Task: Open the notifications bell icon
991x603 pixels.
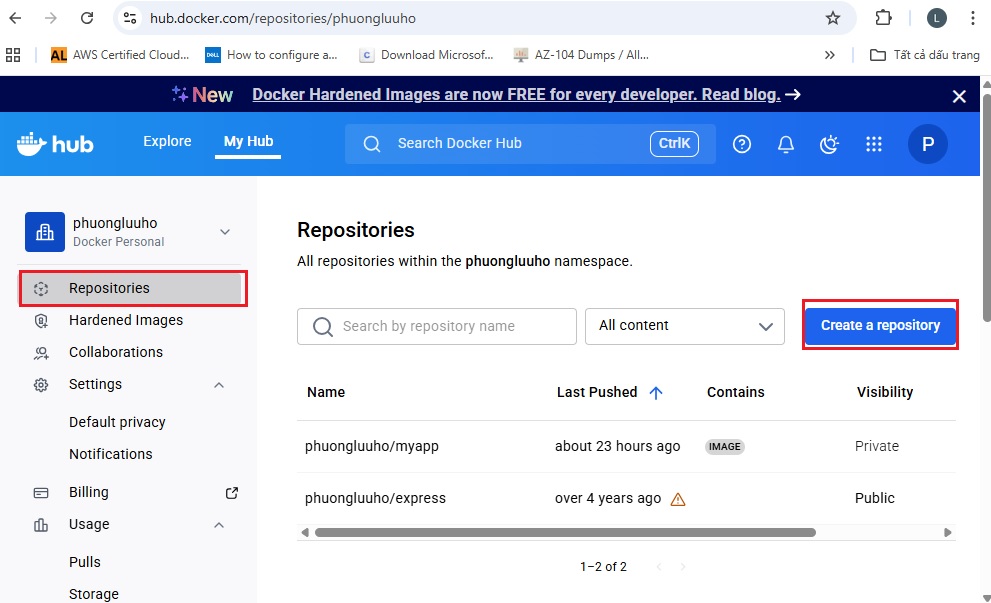Action: tap(786, 144)
